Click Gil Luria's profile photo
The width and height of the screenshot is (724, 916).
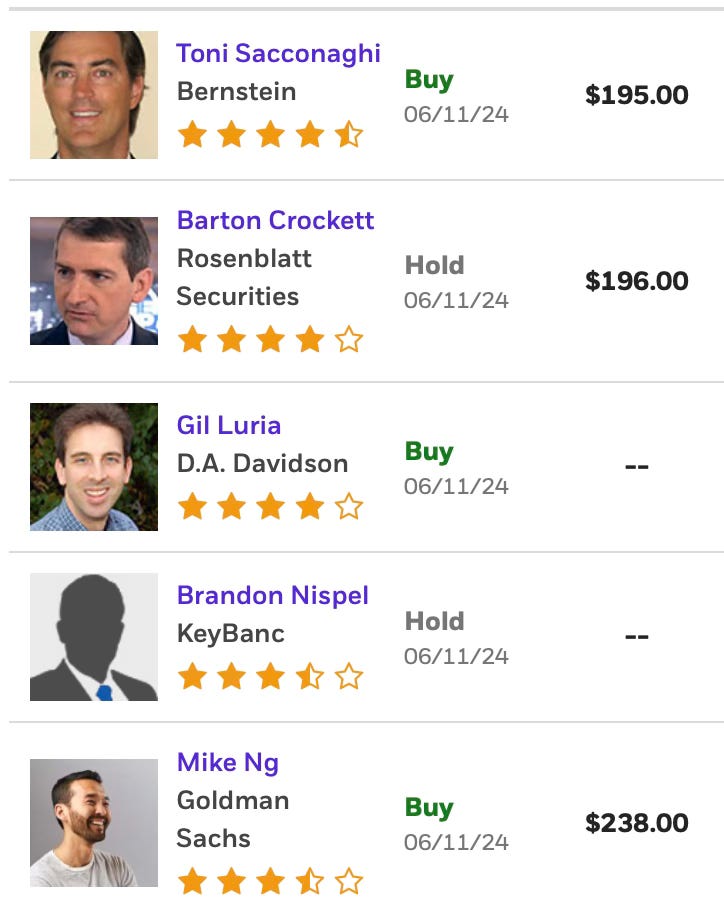point(94,467)
